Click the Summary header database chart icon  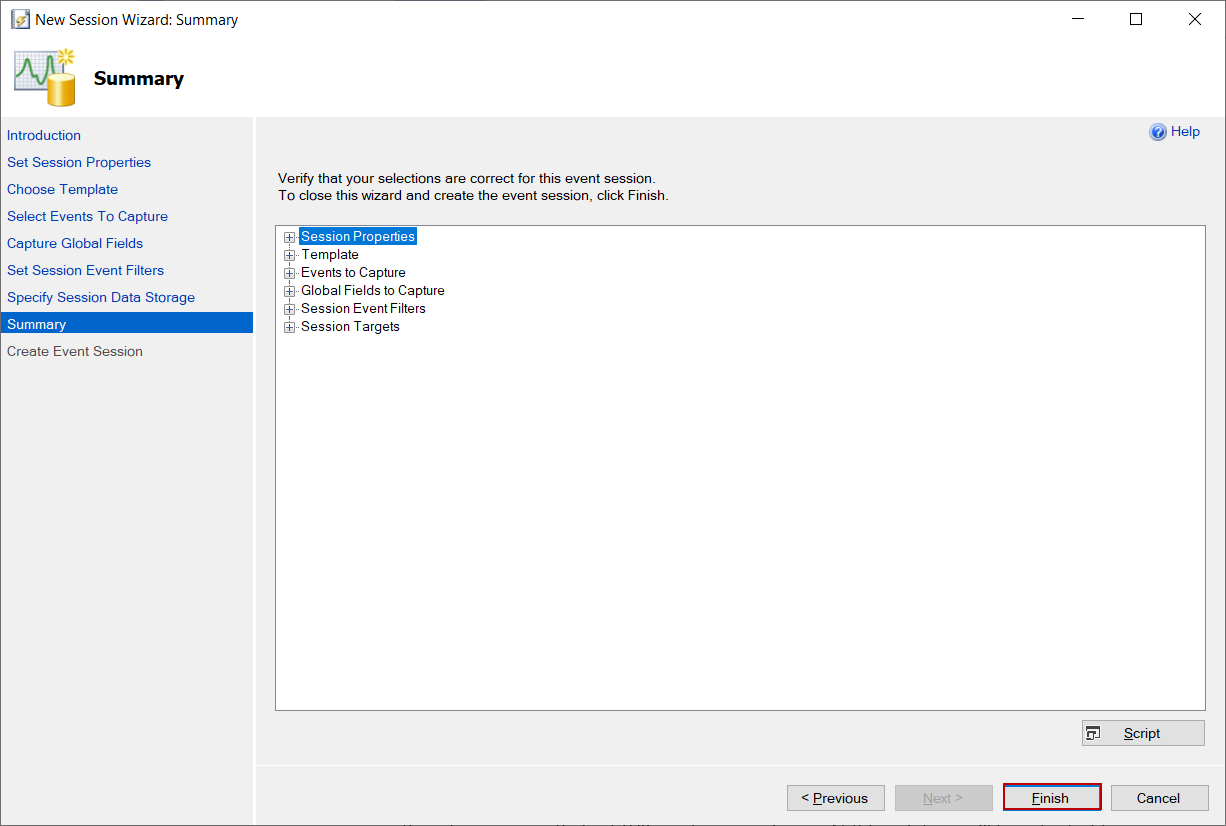[46, 77]
